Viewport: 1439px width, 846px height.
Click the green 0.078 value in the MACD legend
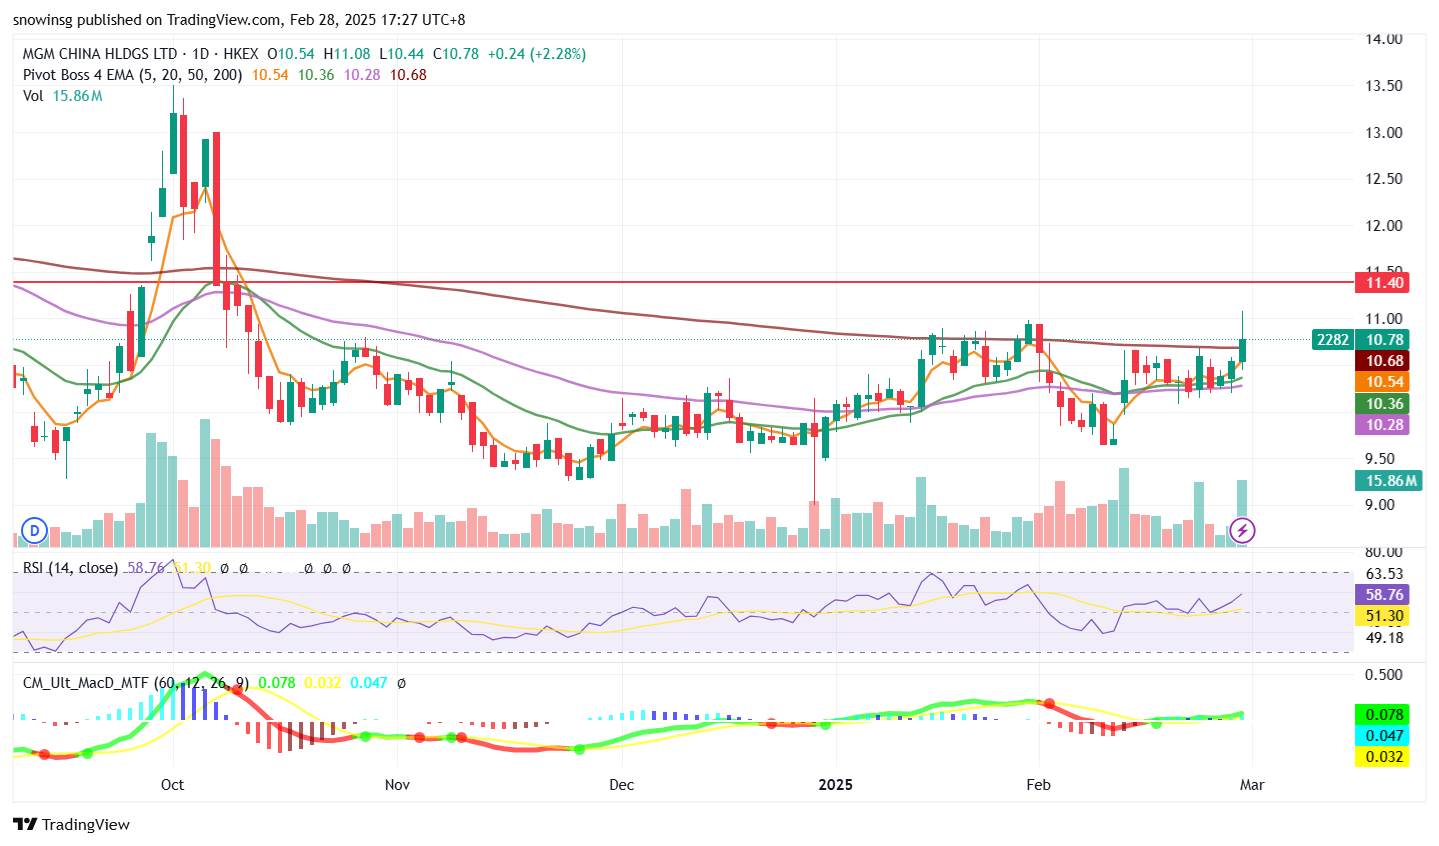point(277,683)
